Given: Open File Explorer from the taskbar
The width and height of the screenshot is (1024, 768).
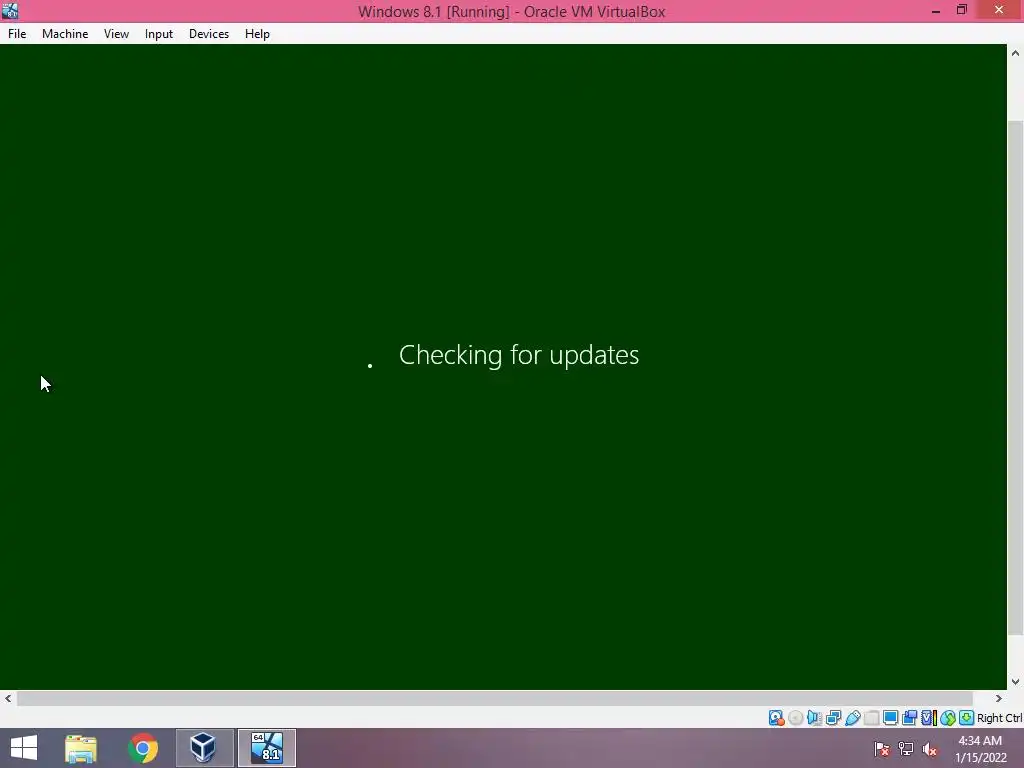Looking at the screenshot, I should click(x=80, y=748).
